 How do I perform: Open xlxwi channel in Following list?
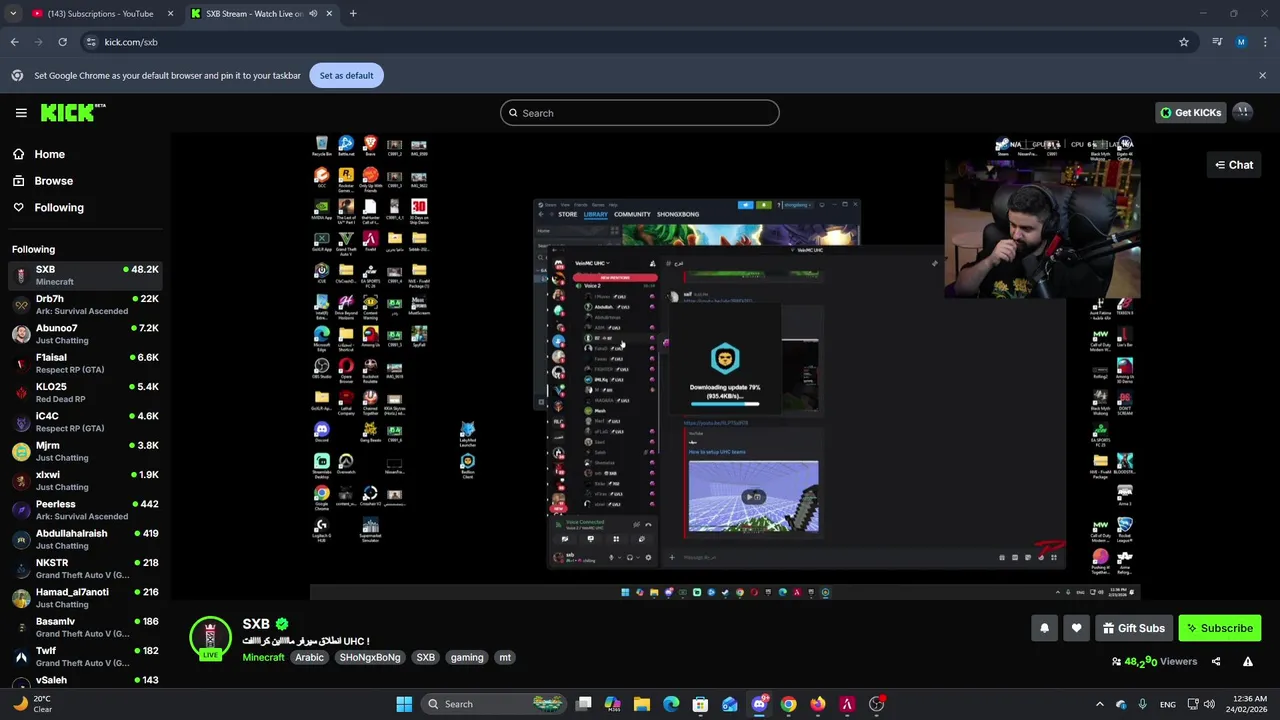(85, 480)
